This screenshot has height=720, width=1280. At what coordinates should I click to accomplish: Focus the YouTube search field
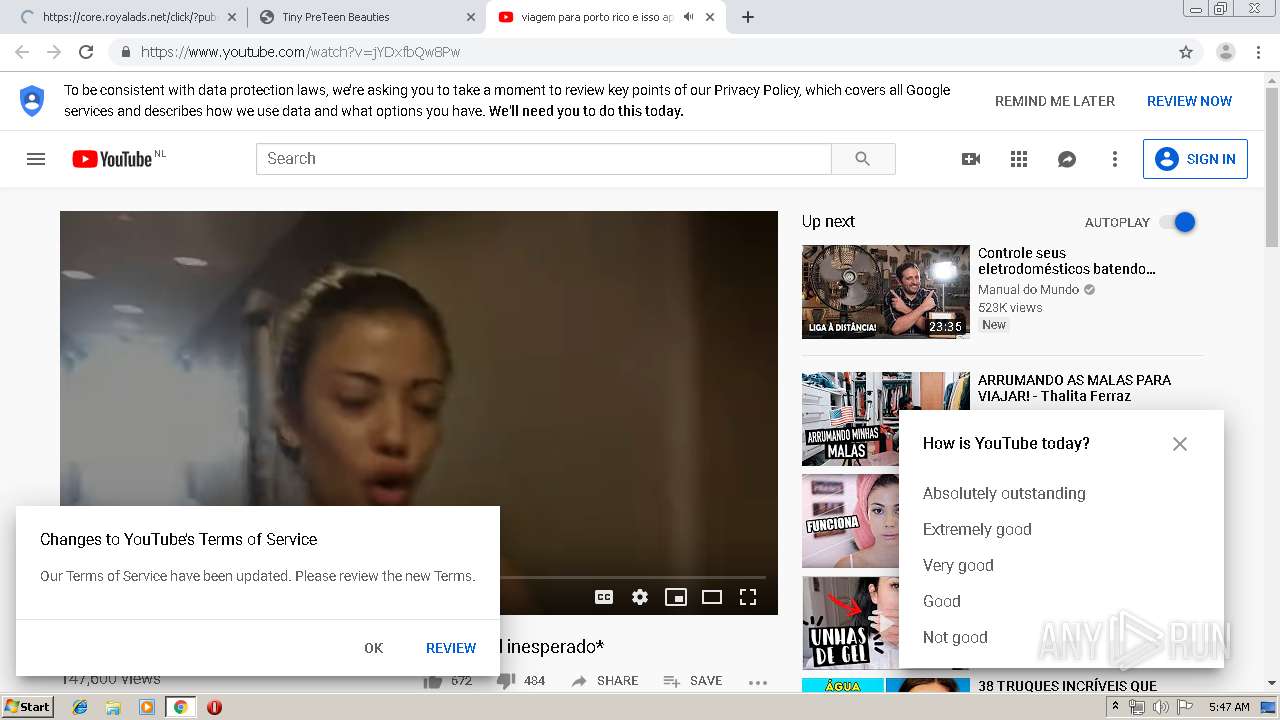(544, 159)
